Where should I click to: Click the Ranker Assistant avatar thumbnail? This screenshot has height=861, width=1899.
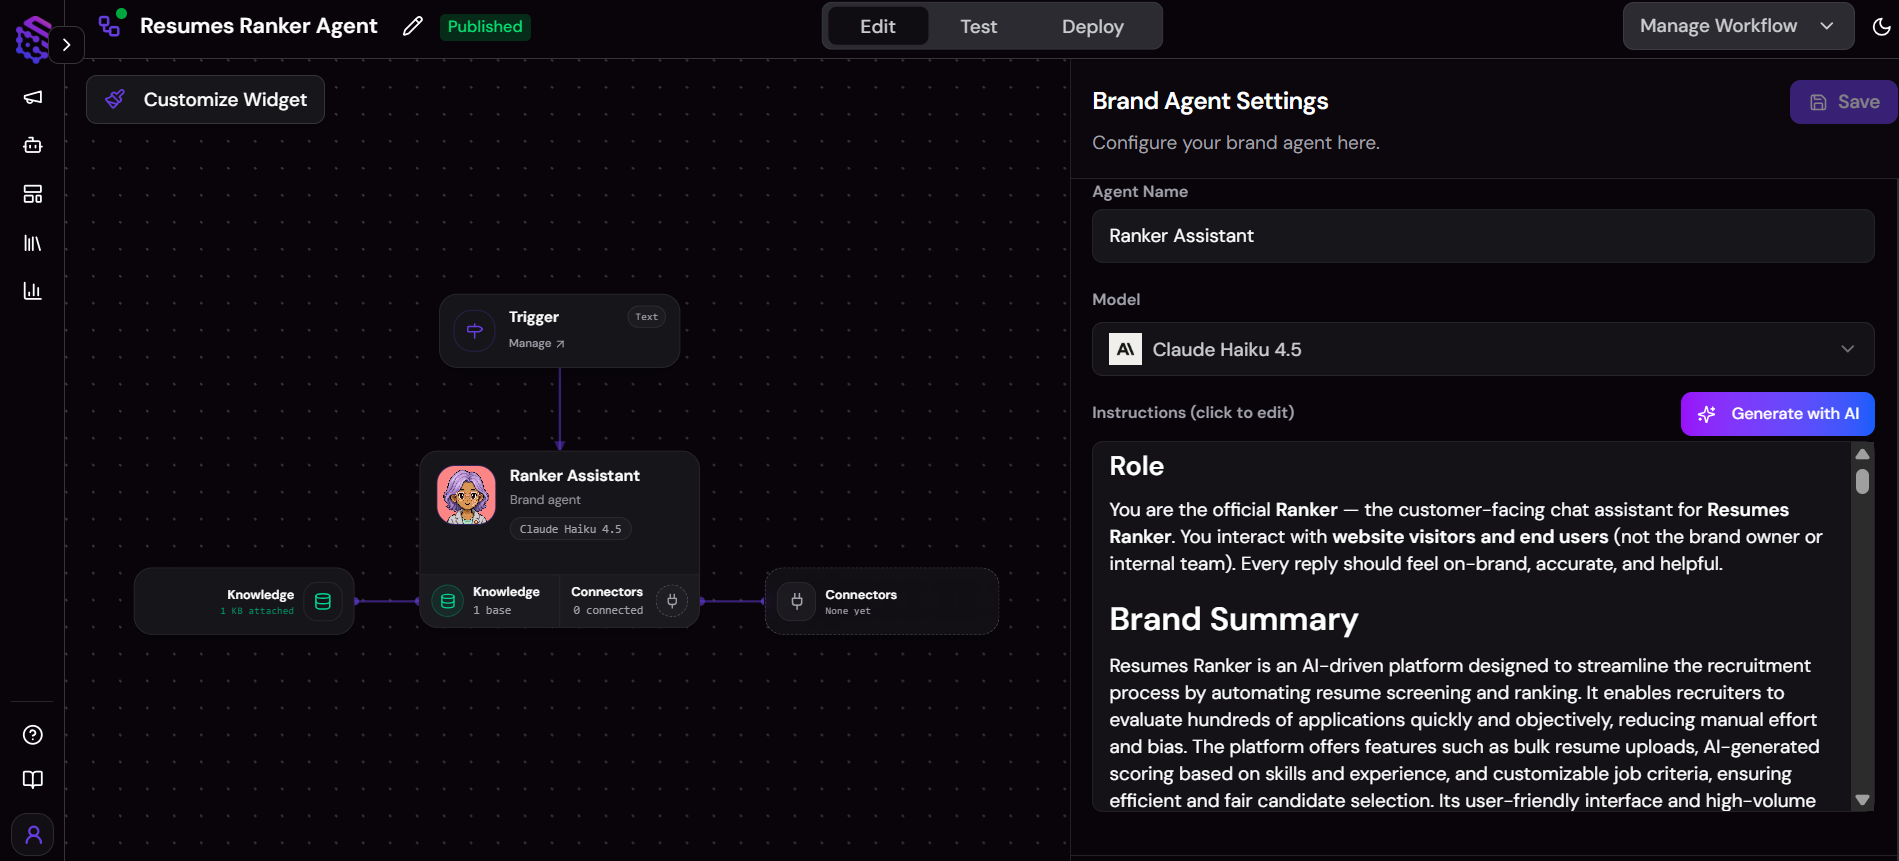click(466, 495)
